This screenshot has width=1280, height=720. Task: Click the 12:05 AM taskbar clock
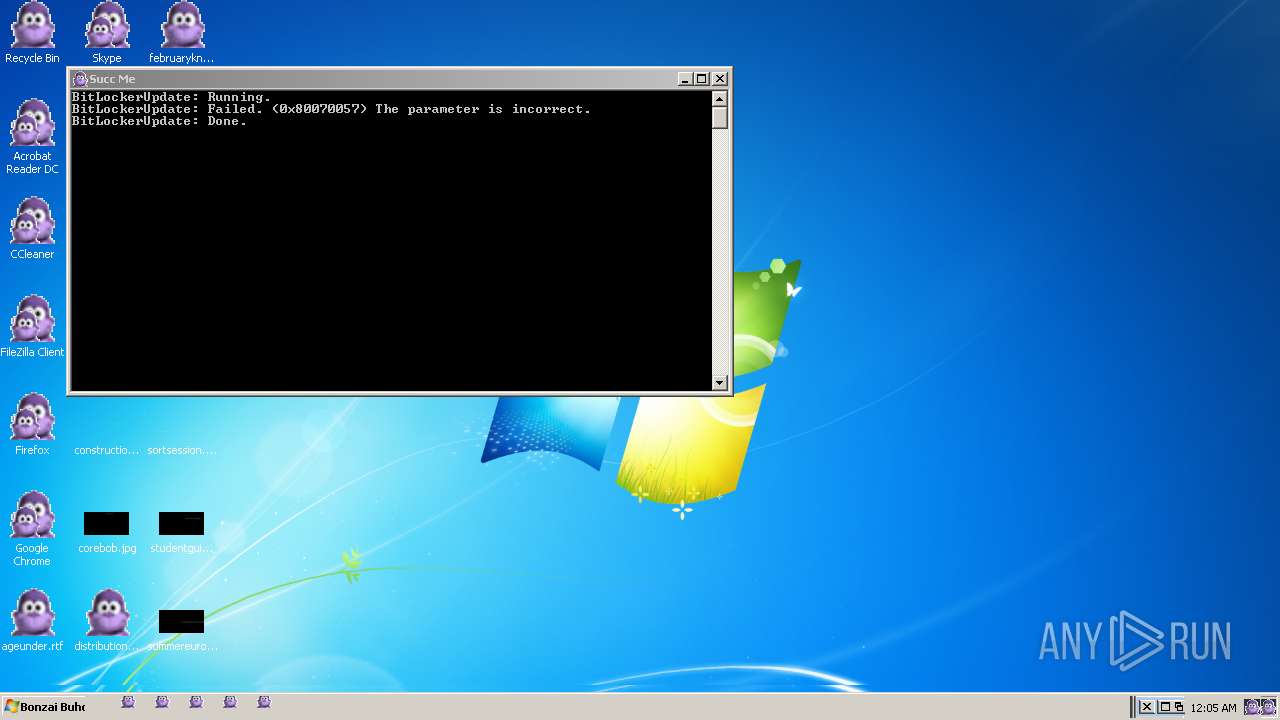coord(1213,708)
